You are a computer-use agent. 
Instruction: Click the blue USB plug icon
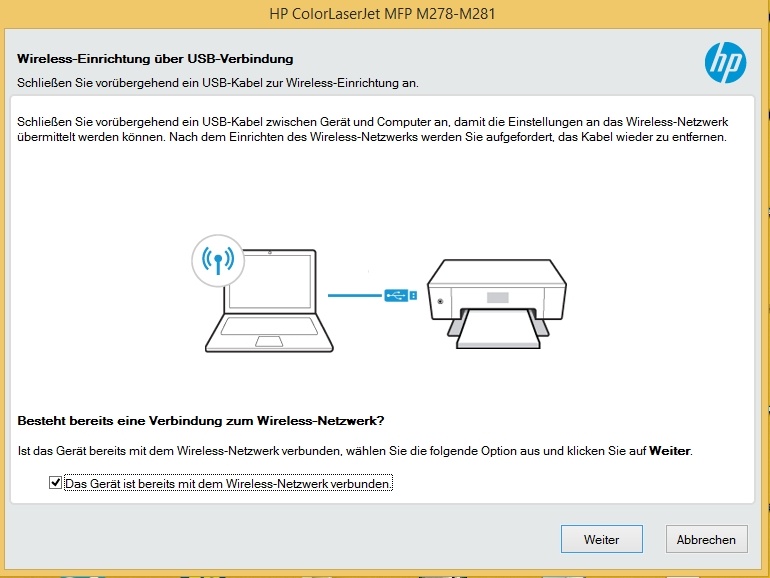[401, 295]
